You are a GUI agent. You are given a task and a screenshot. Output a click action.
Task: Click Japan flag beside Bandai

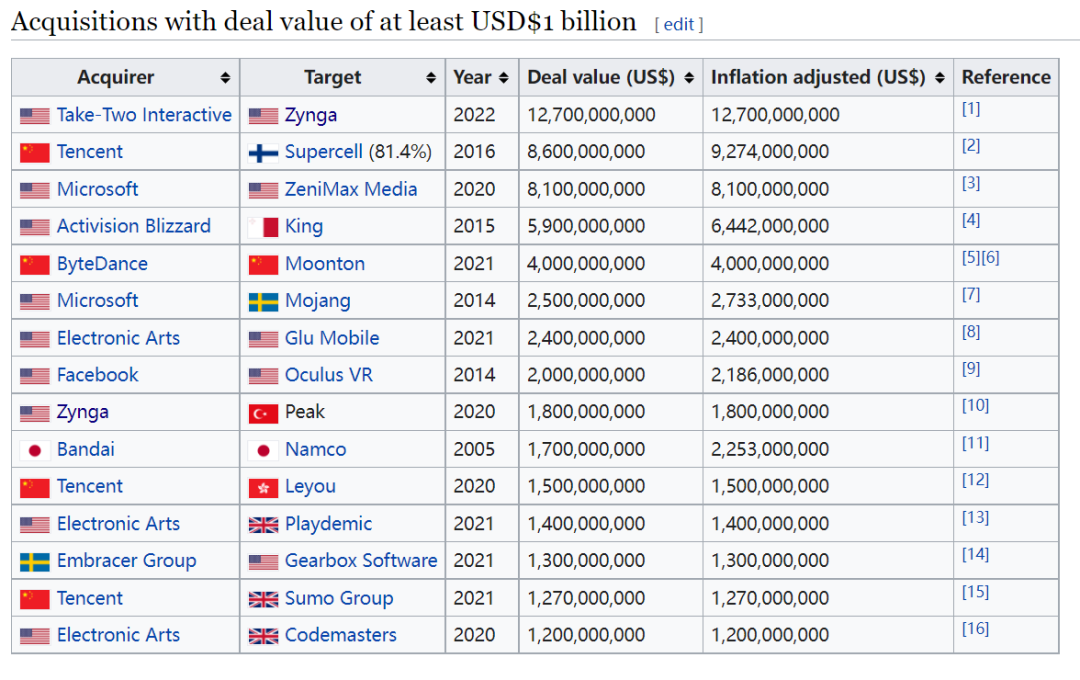(x=34, y=451)
